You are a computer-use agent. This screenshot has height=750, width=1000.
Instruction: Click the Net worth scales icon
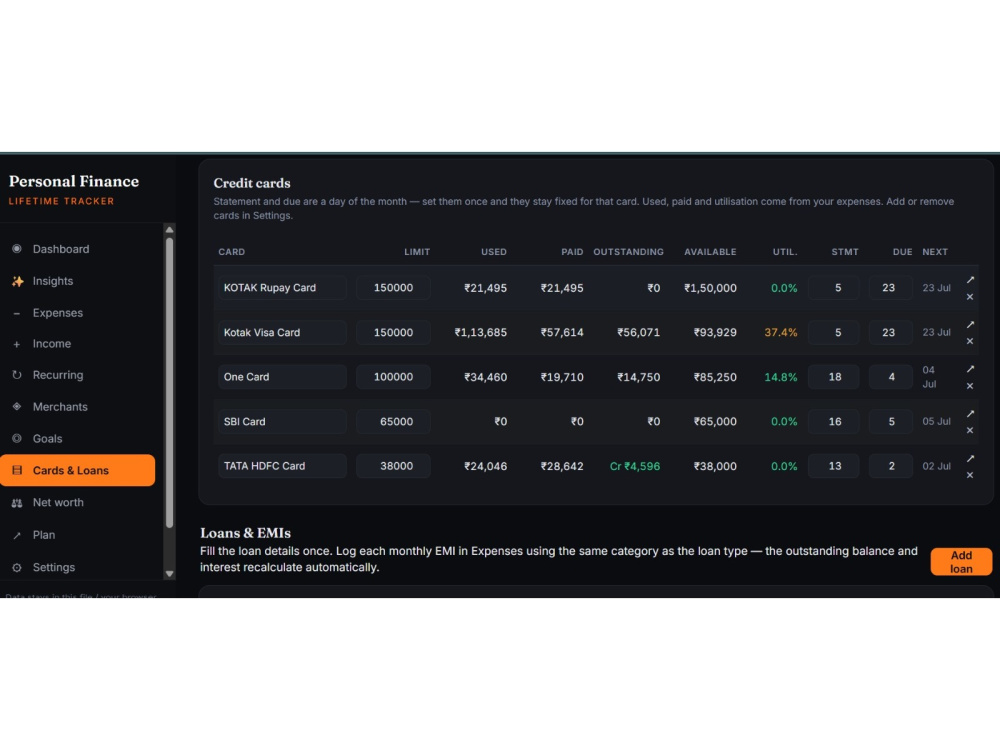(17, 503)
